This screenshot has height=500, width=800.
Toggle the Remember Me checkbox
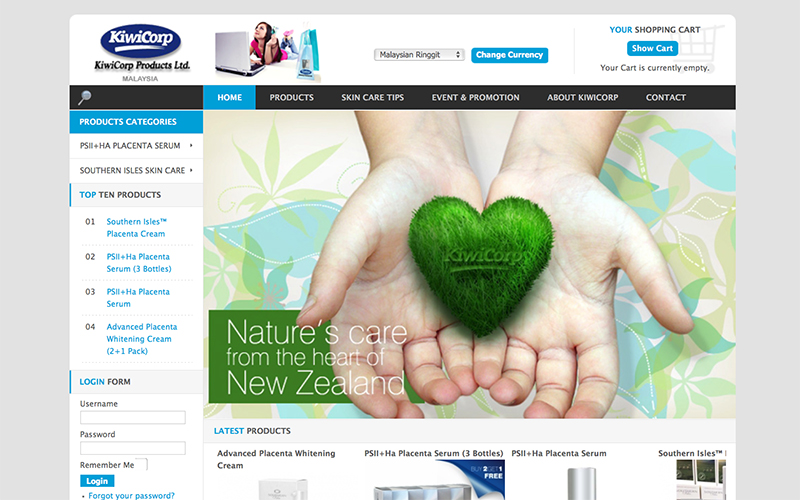click(142, 465)
